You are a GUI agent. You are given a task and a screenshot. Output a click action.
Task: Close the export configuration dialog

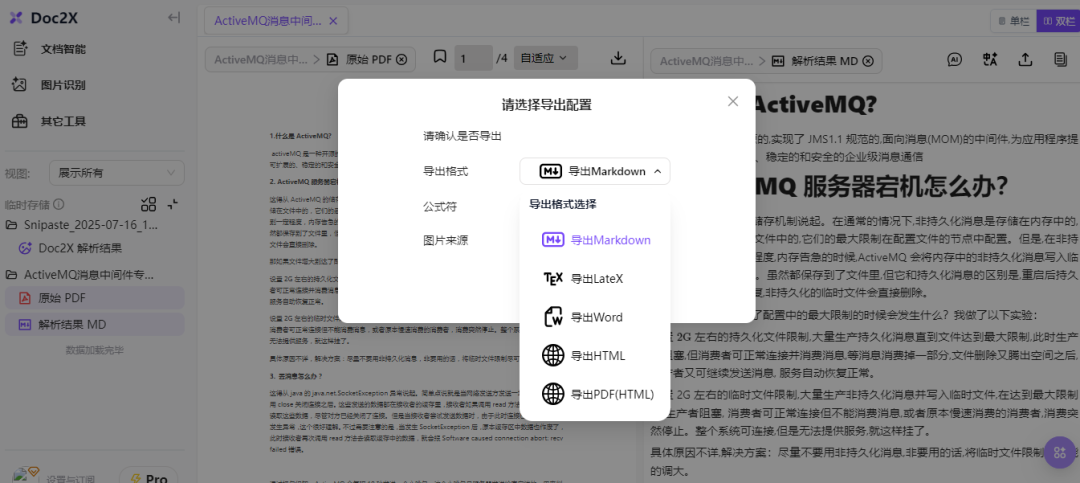[x=733, y=101]
